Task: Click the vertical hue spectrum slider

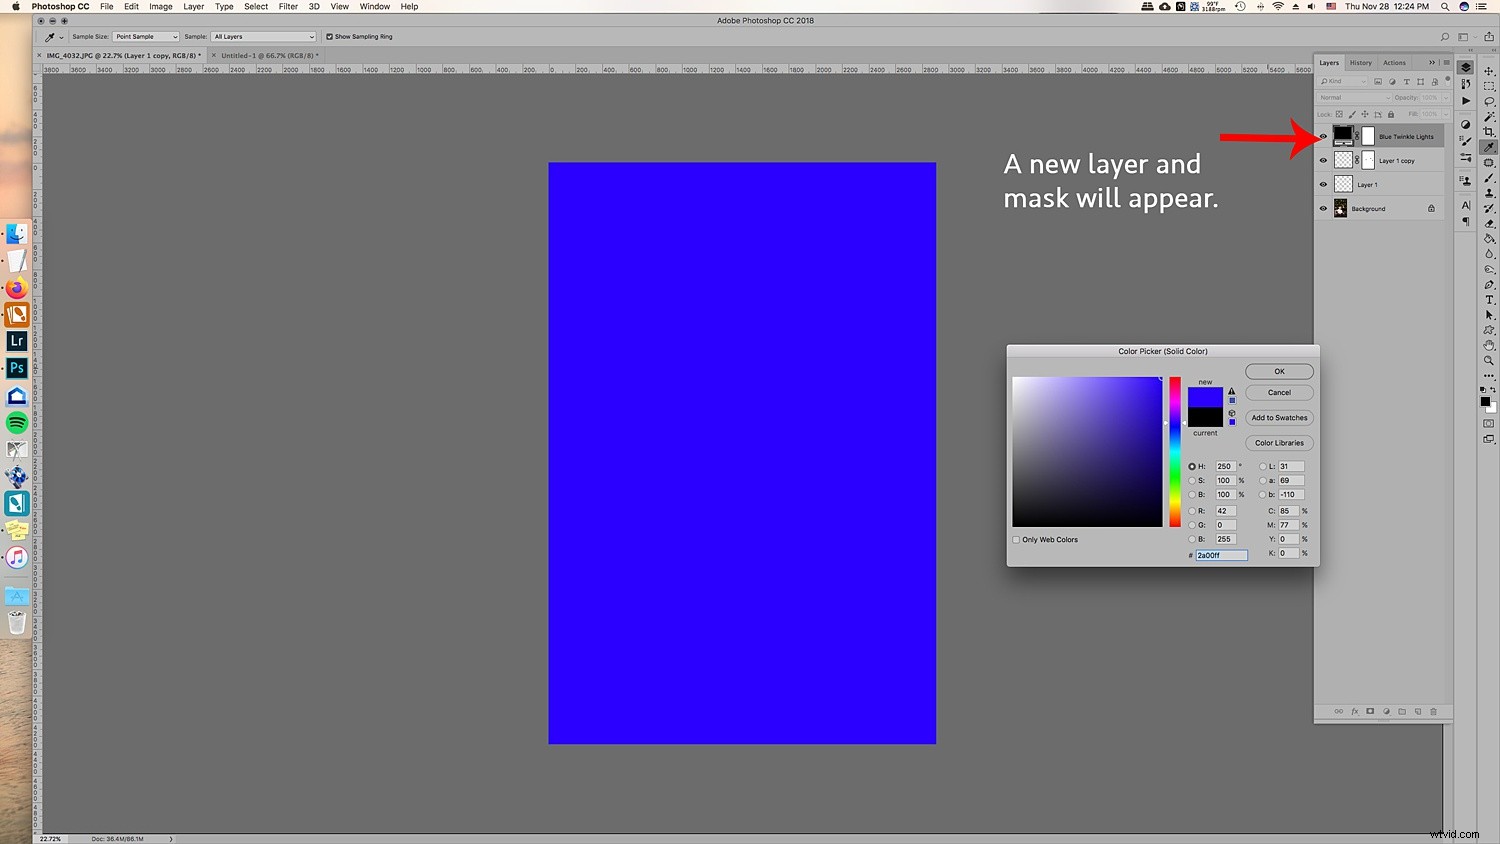Action: click(x=1175, y=452)
